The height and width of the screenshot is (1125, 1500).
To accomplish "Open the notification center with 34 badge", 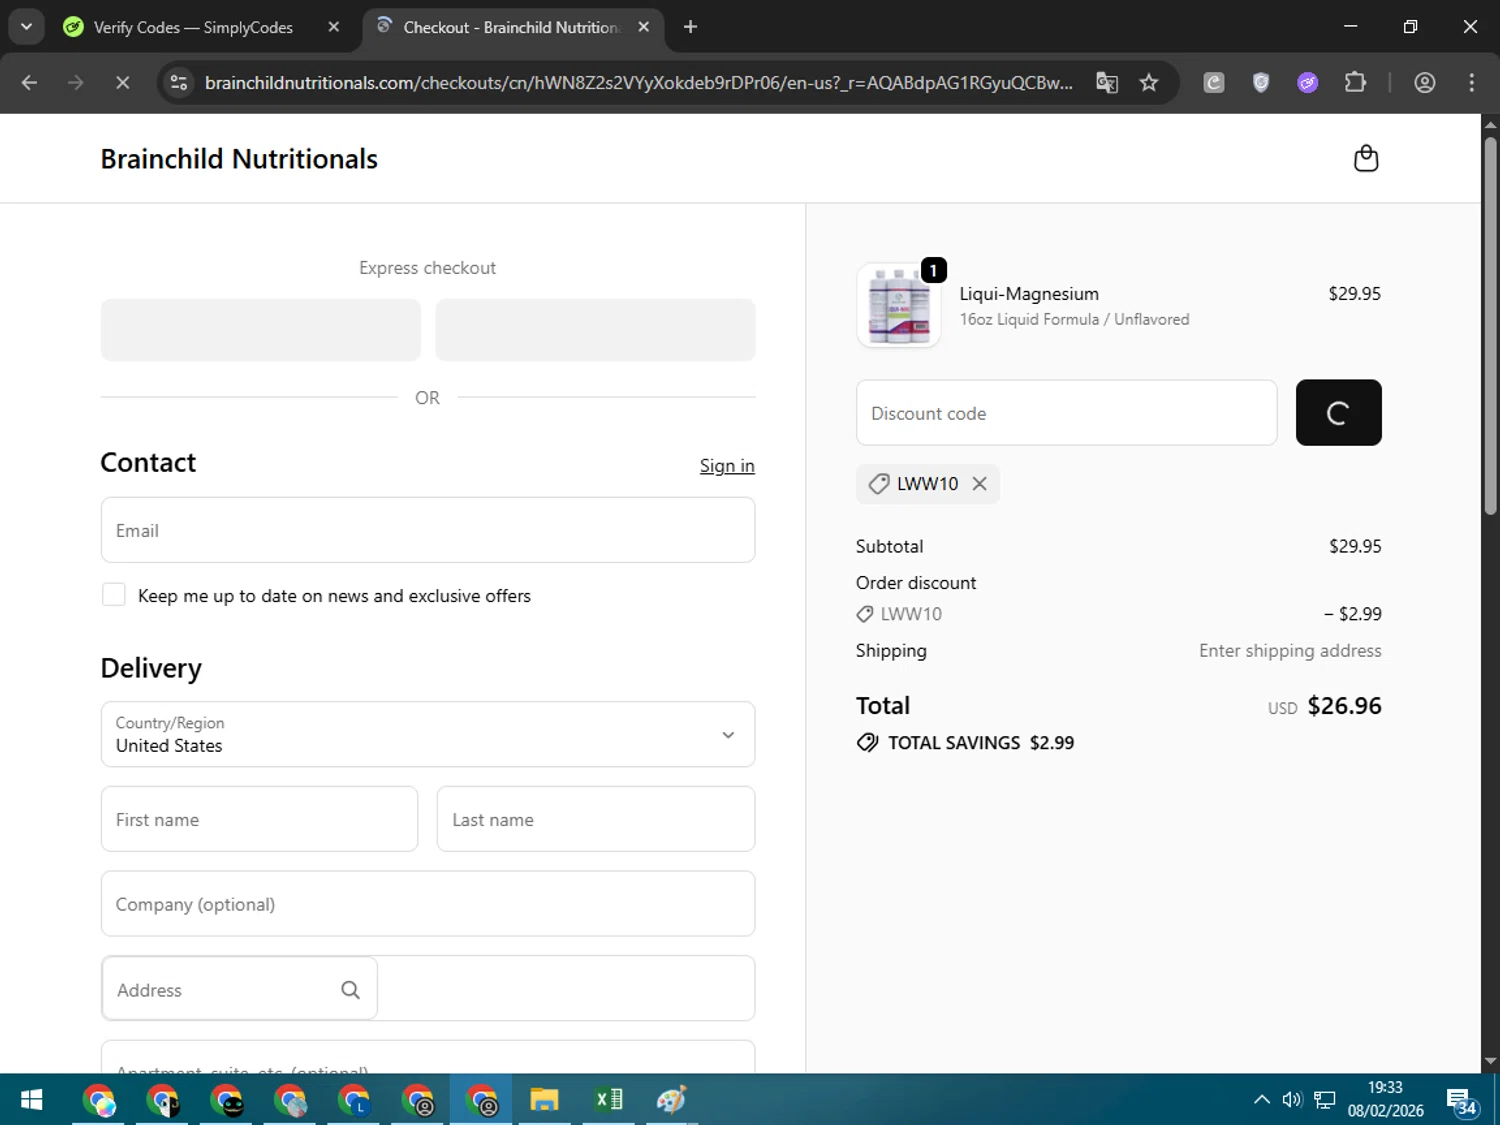I will (x=1463, y=1102).
